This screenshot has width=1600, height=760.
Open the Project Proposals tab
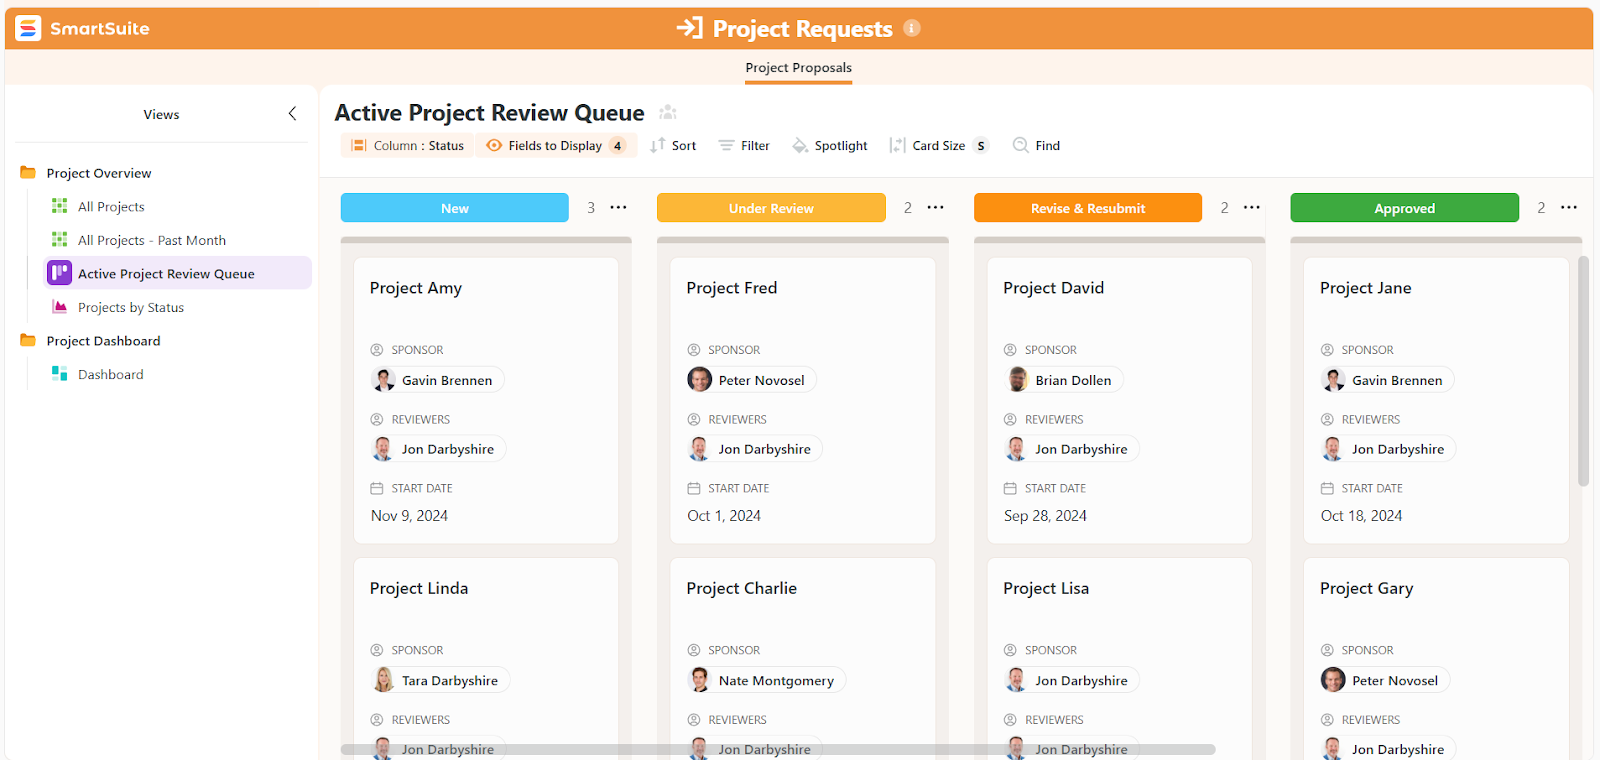click(x=798, y=68)
